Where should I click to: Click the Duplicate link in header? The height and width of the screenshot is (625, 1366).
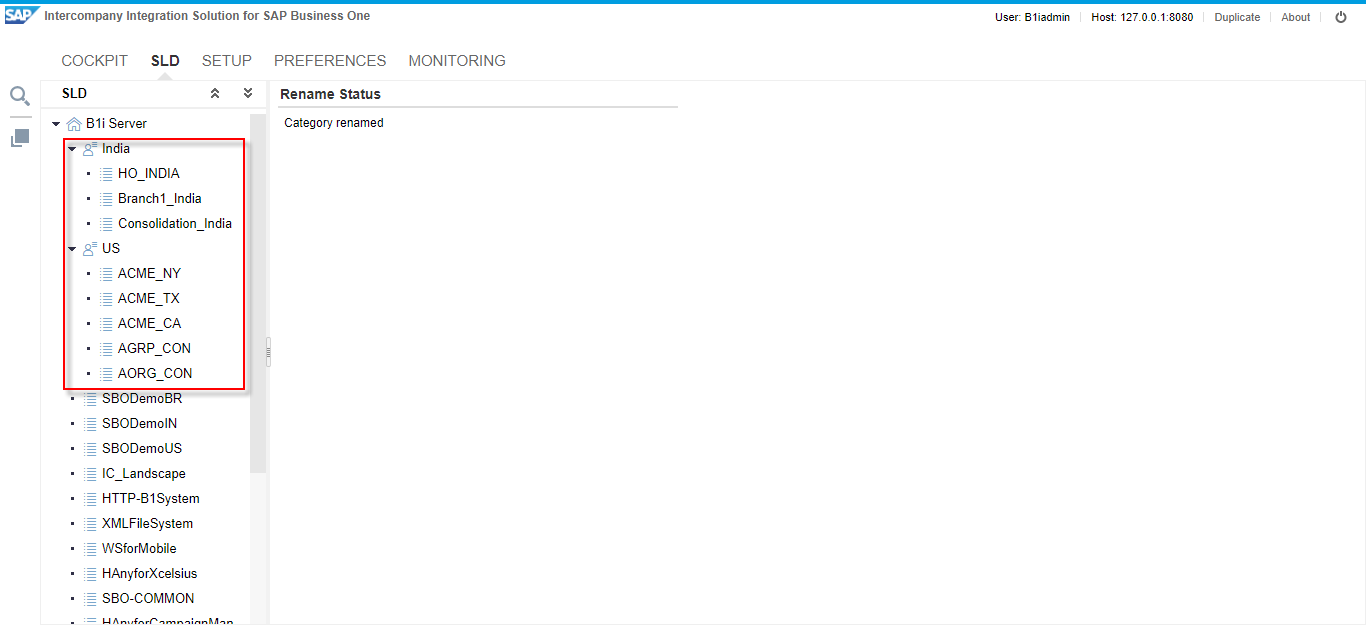pos(1237,17)
